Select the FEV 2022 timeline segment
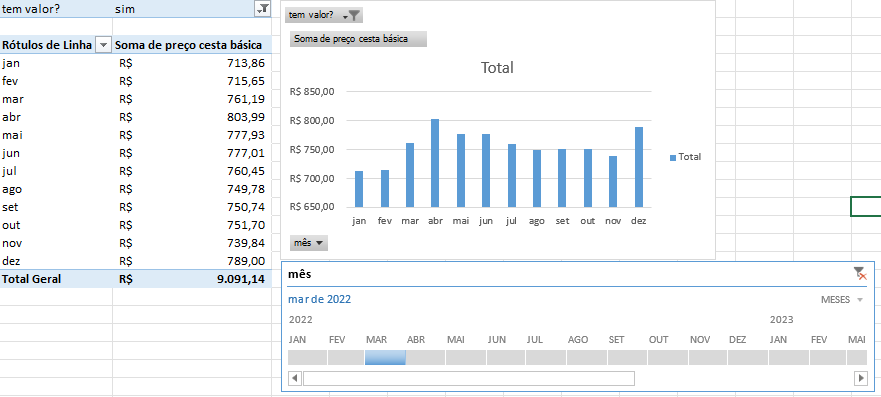 346,357
